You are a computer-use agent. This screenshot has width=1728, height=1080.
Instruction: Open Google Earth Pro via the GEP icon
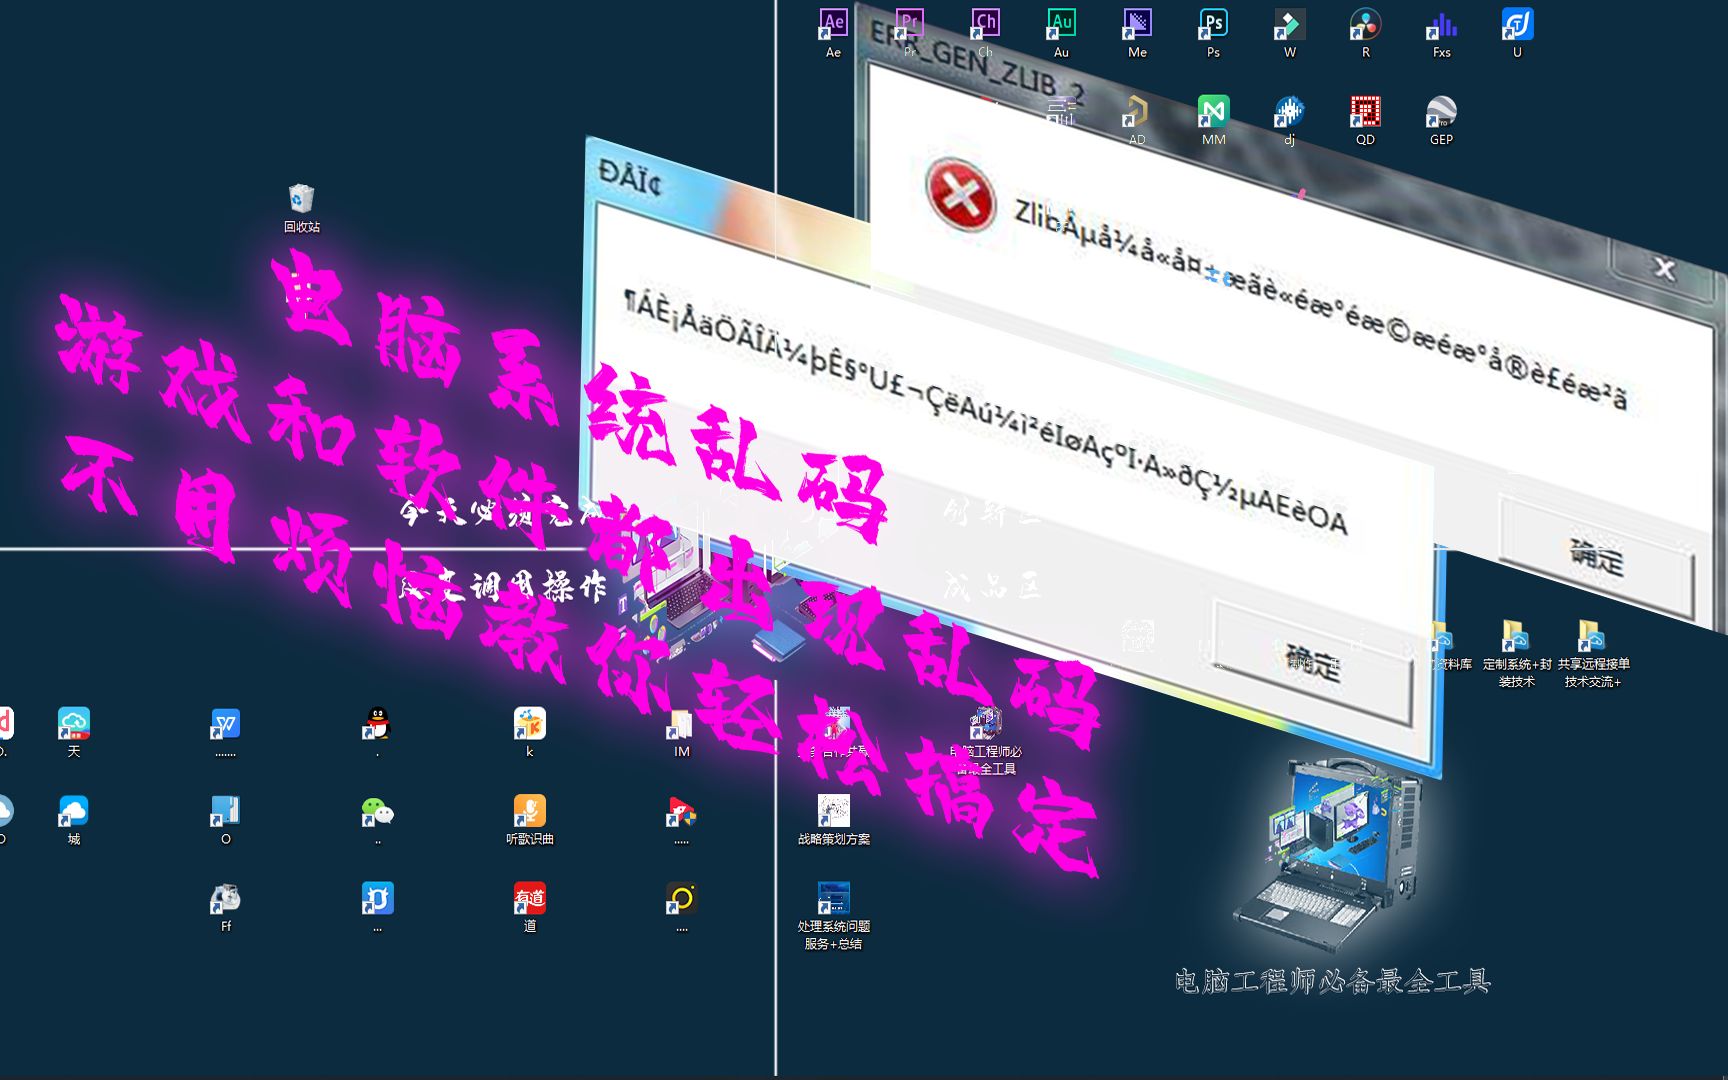(x=1440, y=112)
